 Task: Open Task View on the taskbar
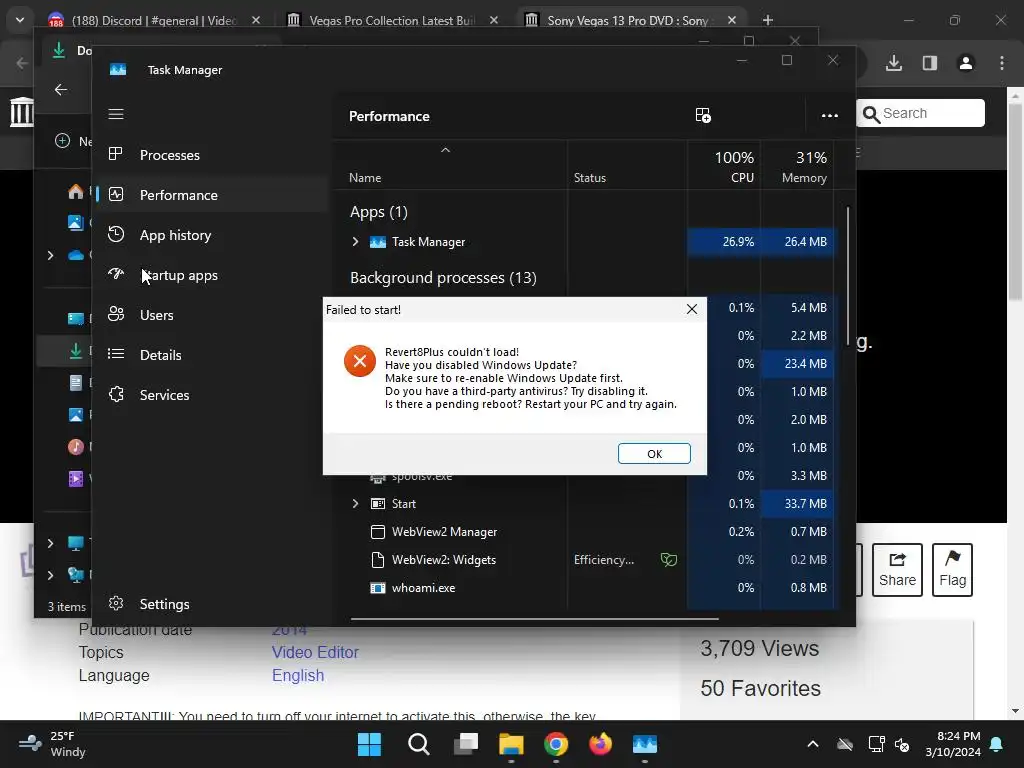[466, 744]
